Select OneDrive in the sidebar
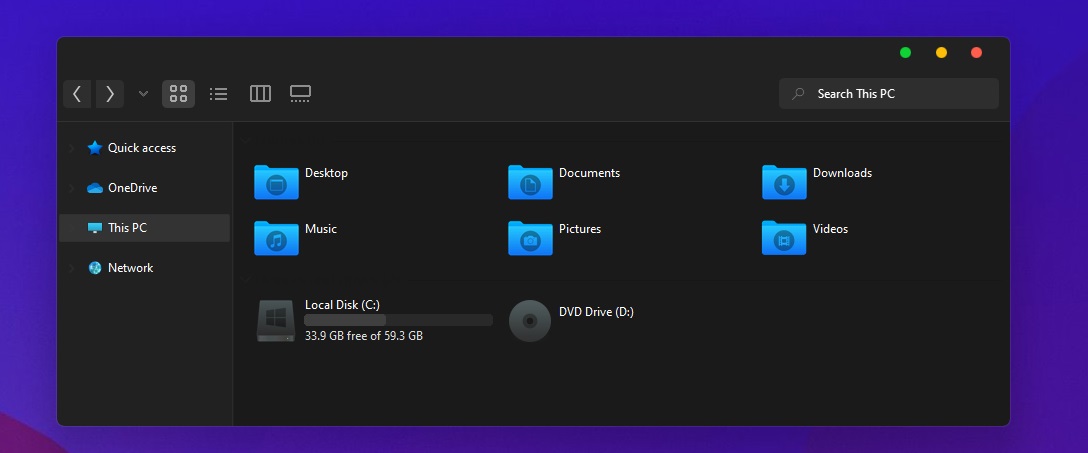The height and width of the screenshot is (453, 1088). [132, 188]
